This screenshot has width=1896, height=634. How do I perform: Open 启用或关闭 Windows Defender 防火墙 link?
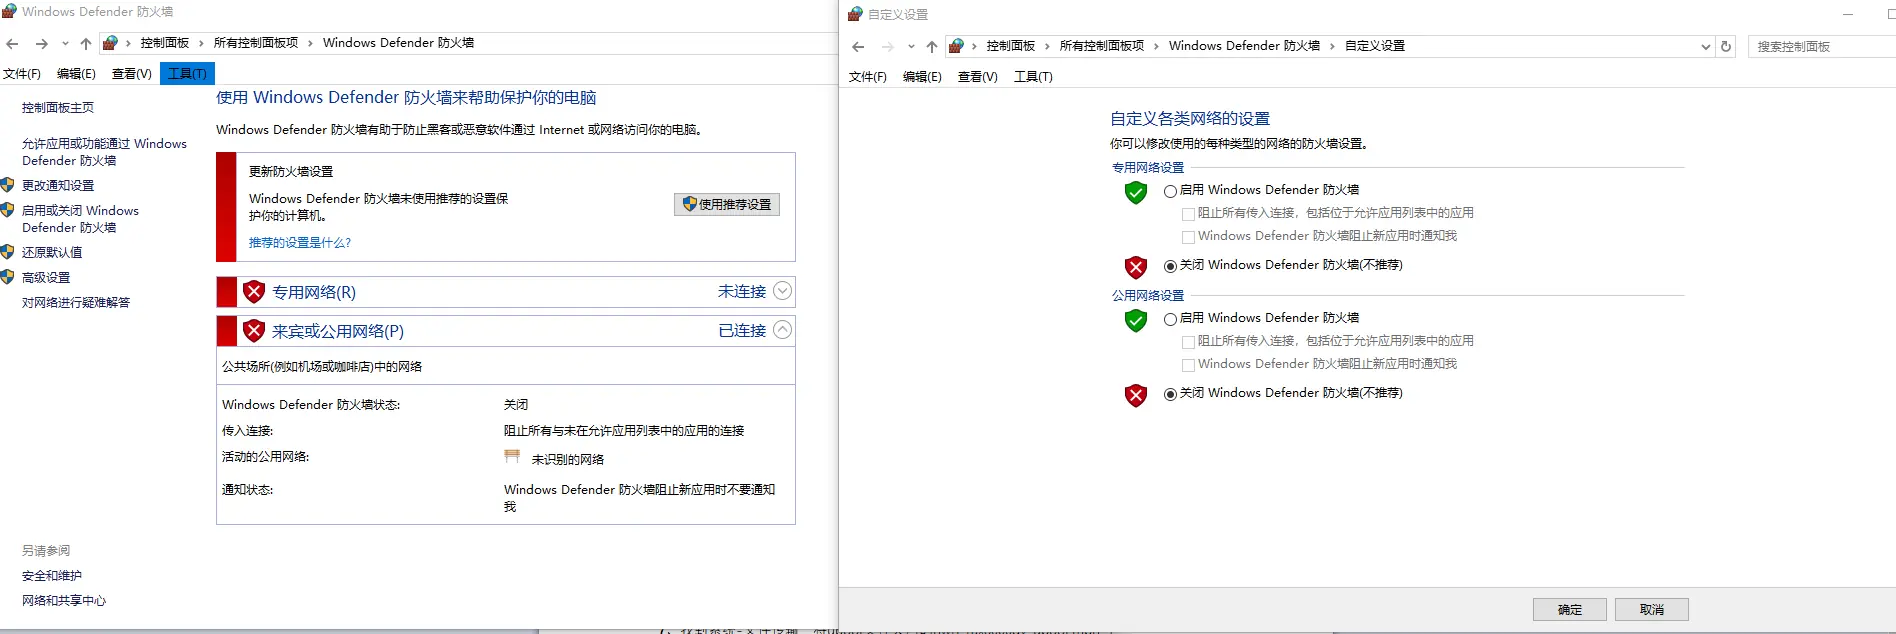(80, 219)
